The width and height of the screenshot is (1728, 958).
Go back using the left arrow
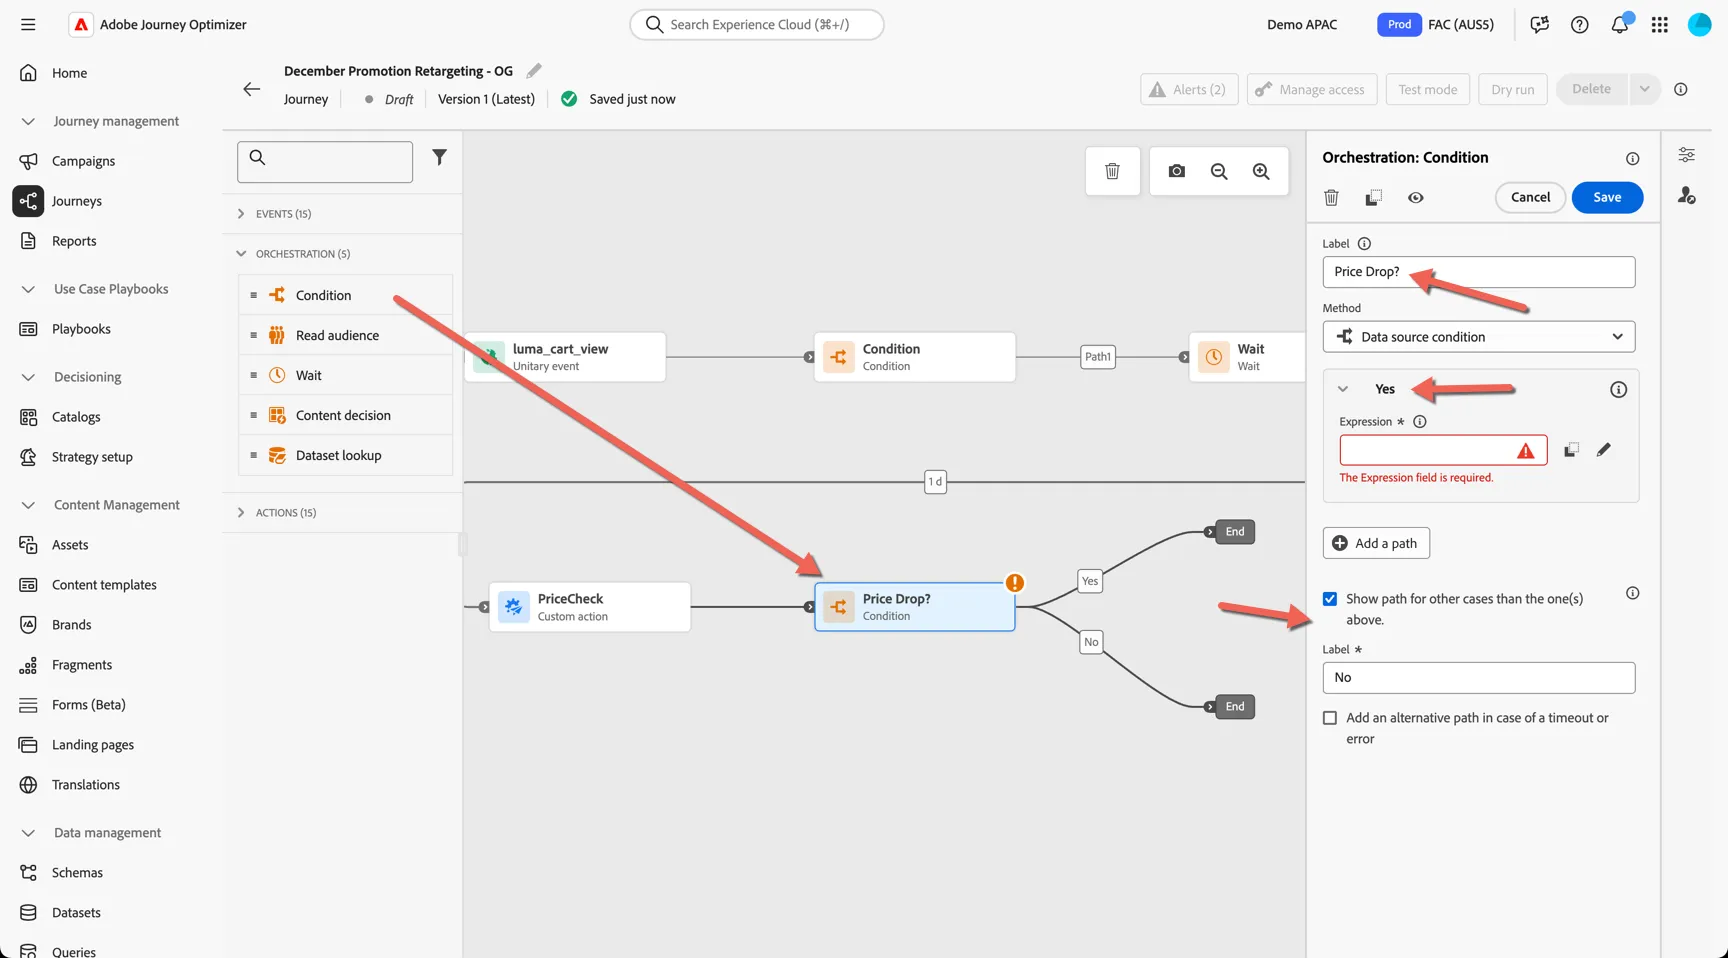point(251,89)
